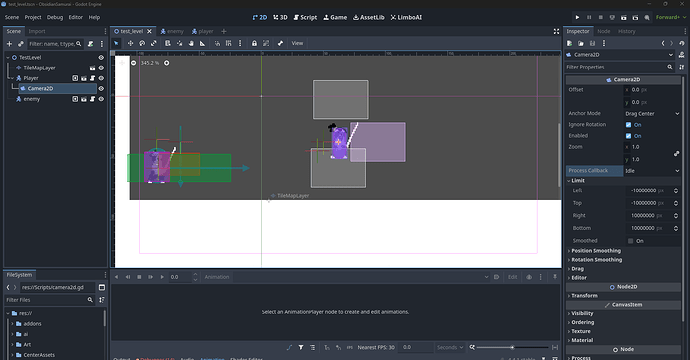Run the project with the play icon

577,17
